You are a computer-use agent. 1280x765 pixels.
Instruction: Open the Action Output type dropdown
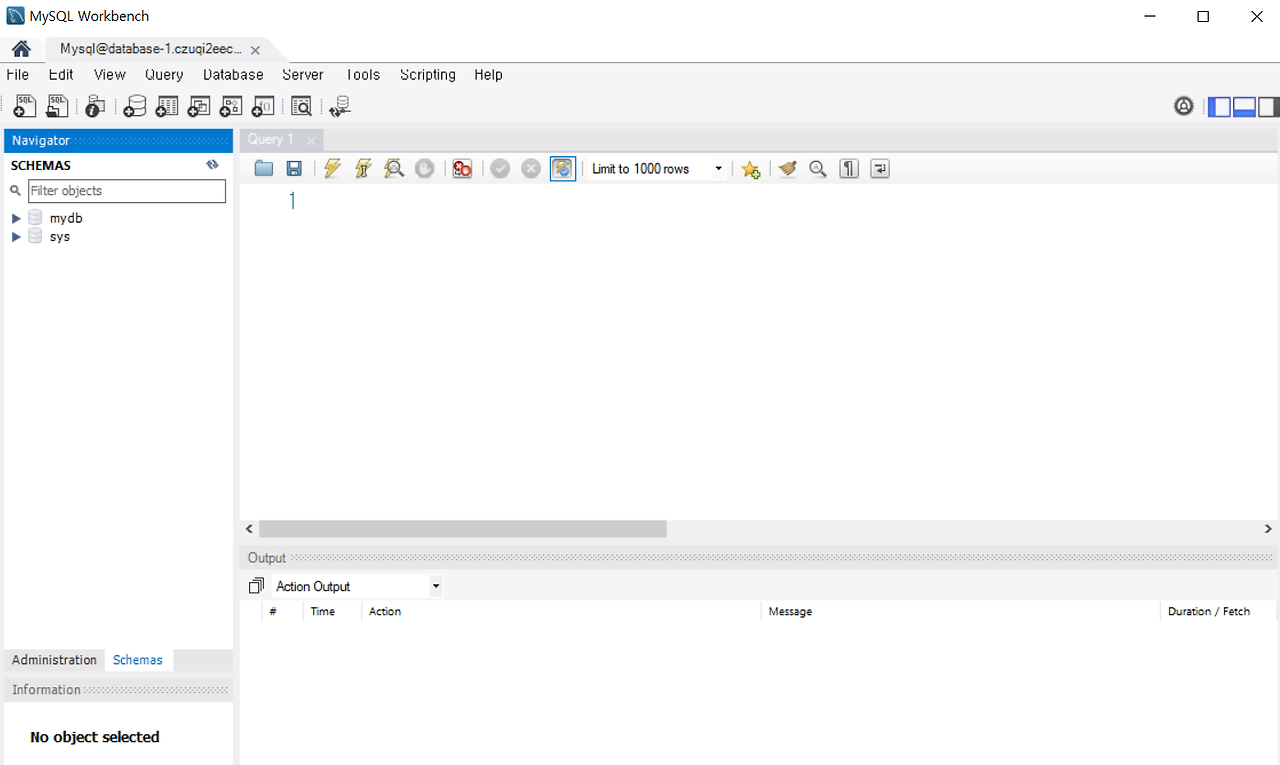(x=435, y=586)
